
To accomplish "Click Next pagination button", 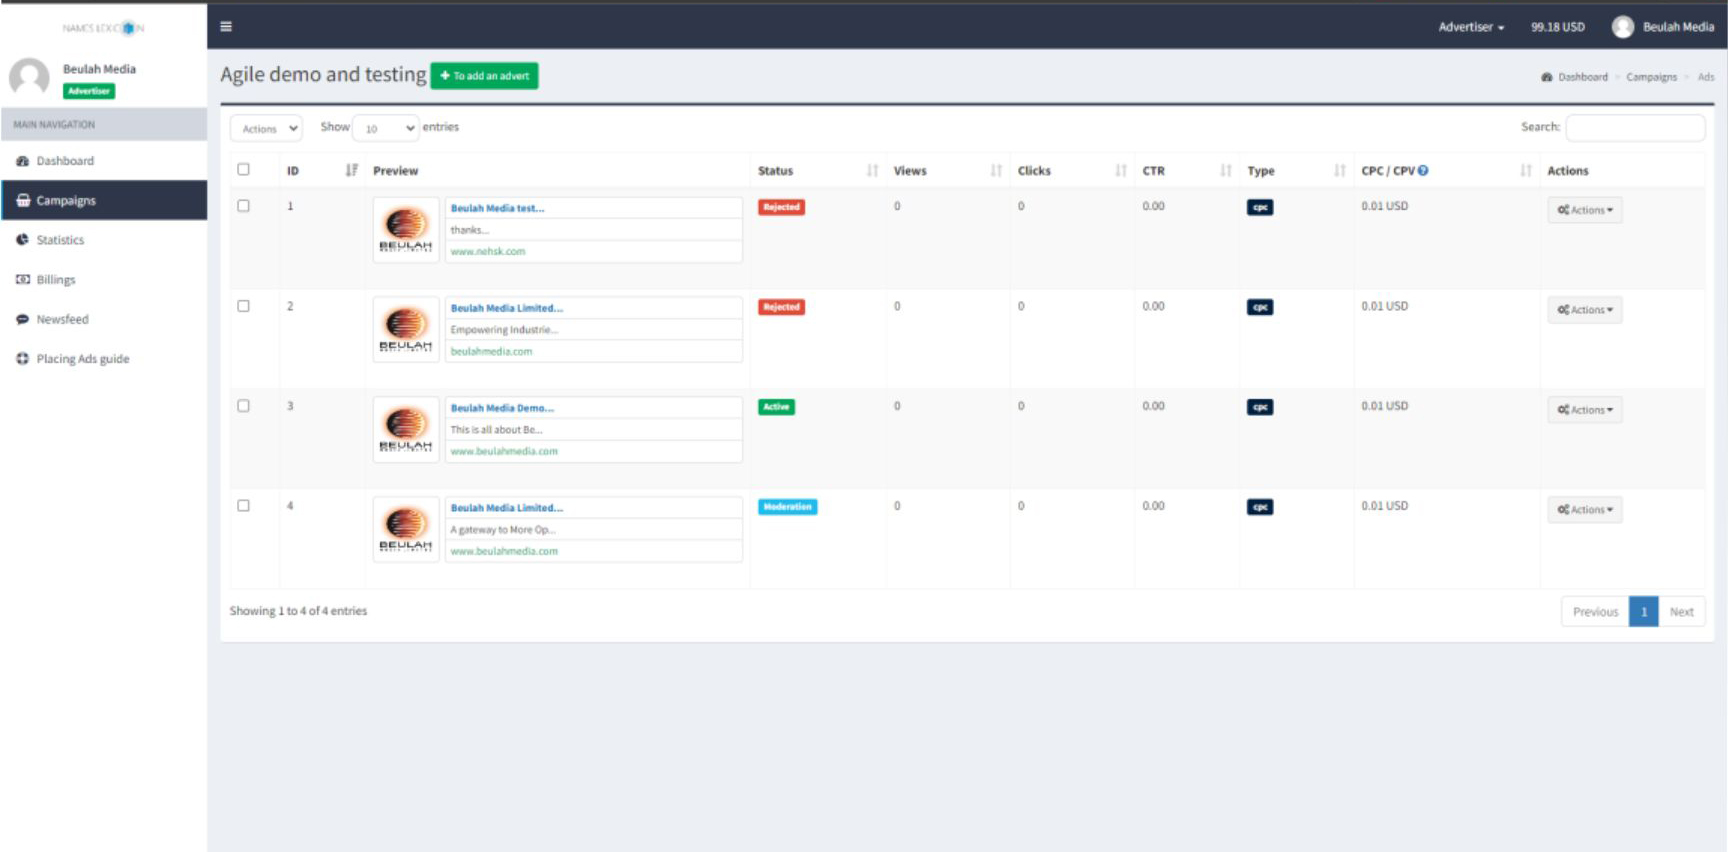I will 1681,612.
